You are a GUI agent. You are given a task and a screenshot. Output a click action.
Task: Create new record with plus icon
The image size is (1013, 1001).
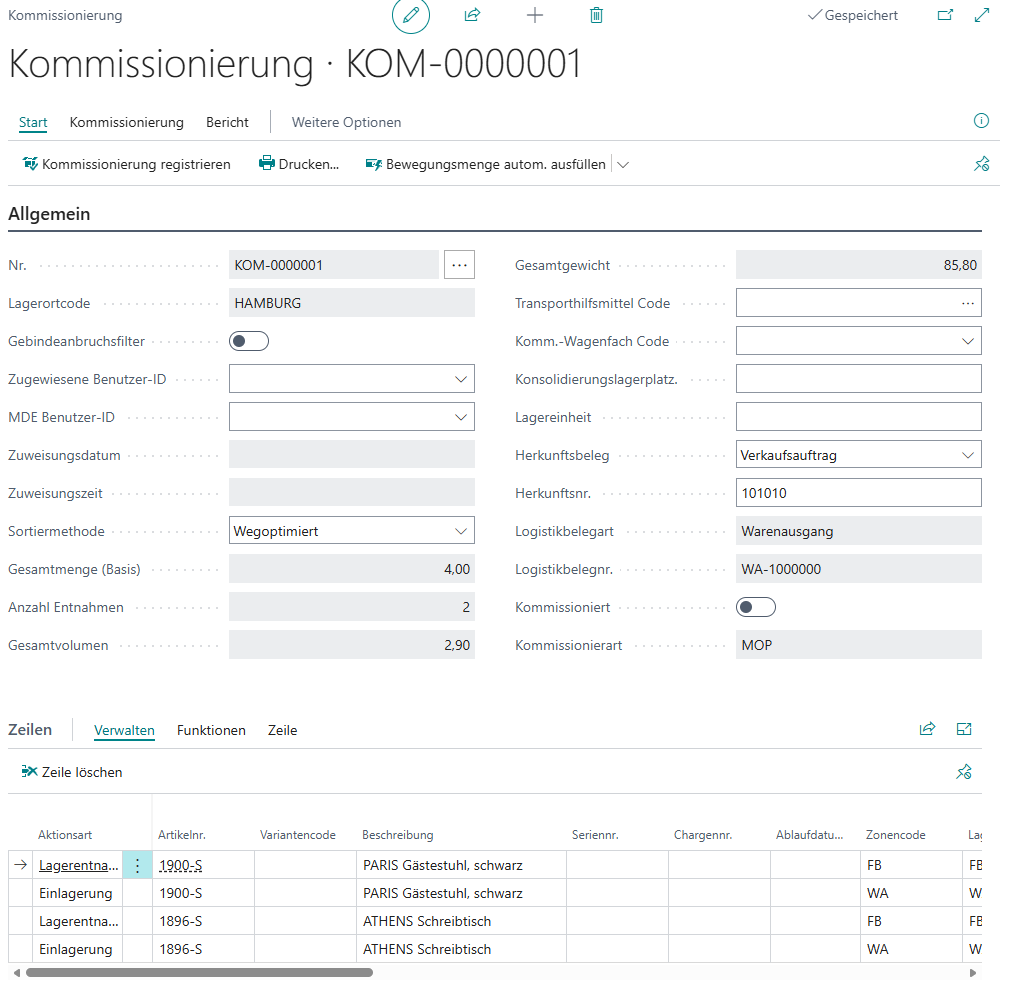[534, 15]
